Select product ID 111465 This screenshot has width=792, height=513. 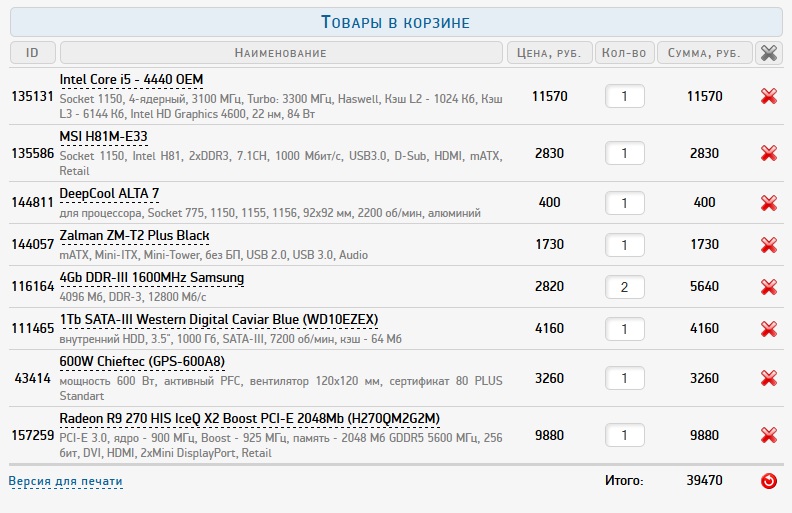coord(32,328)
